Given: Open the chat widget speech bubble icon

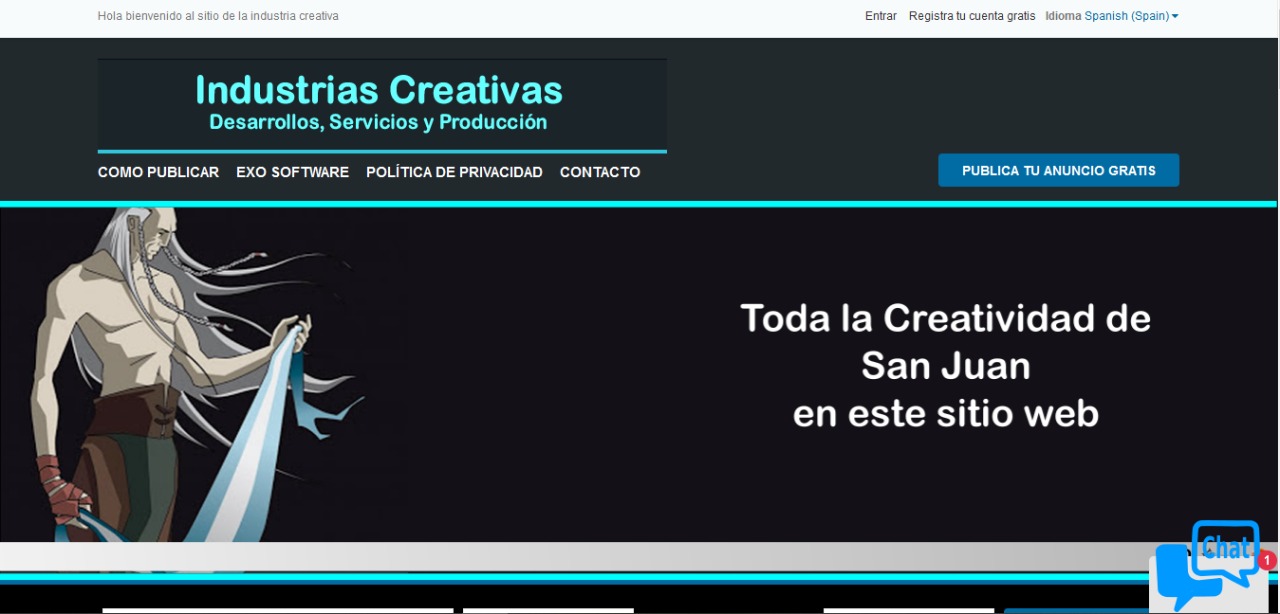Looking at the screenshot, I should click(x=1207, y=566).
